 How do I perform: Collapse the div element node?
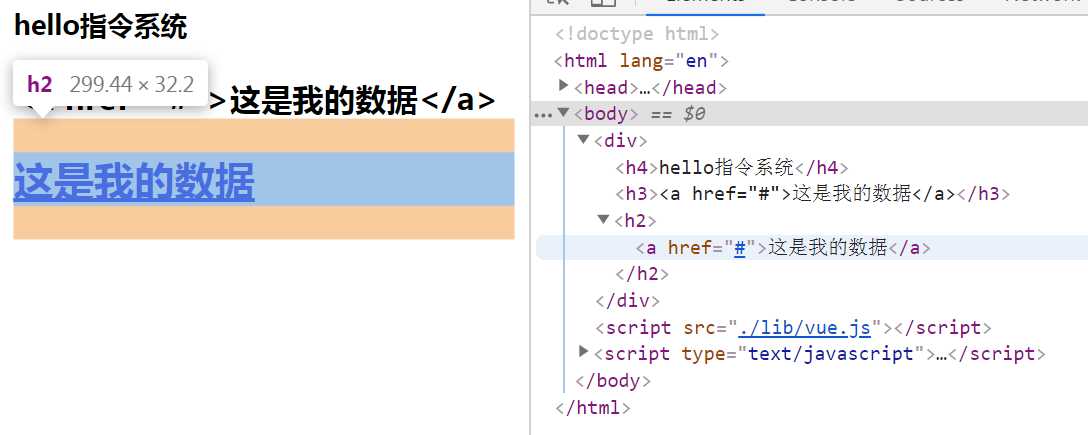coord(583,139)
